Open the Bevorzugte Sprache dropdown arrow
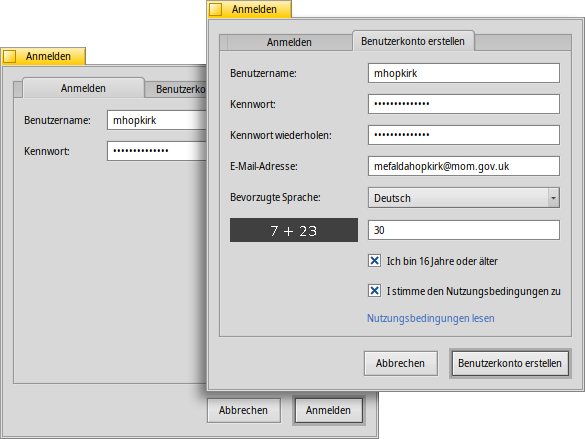Viewport: 585px width, 439px height. point(554,198)
